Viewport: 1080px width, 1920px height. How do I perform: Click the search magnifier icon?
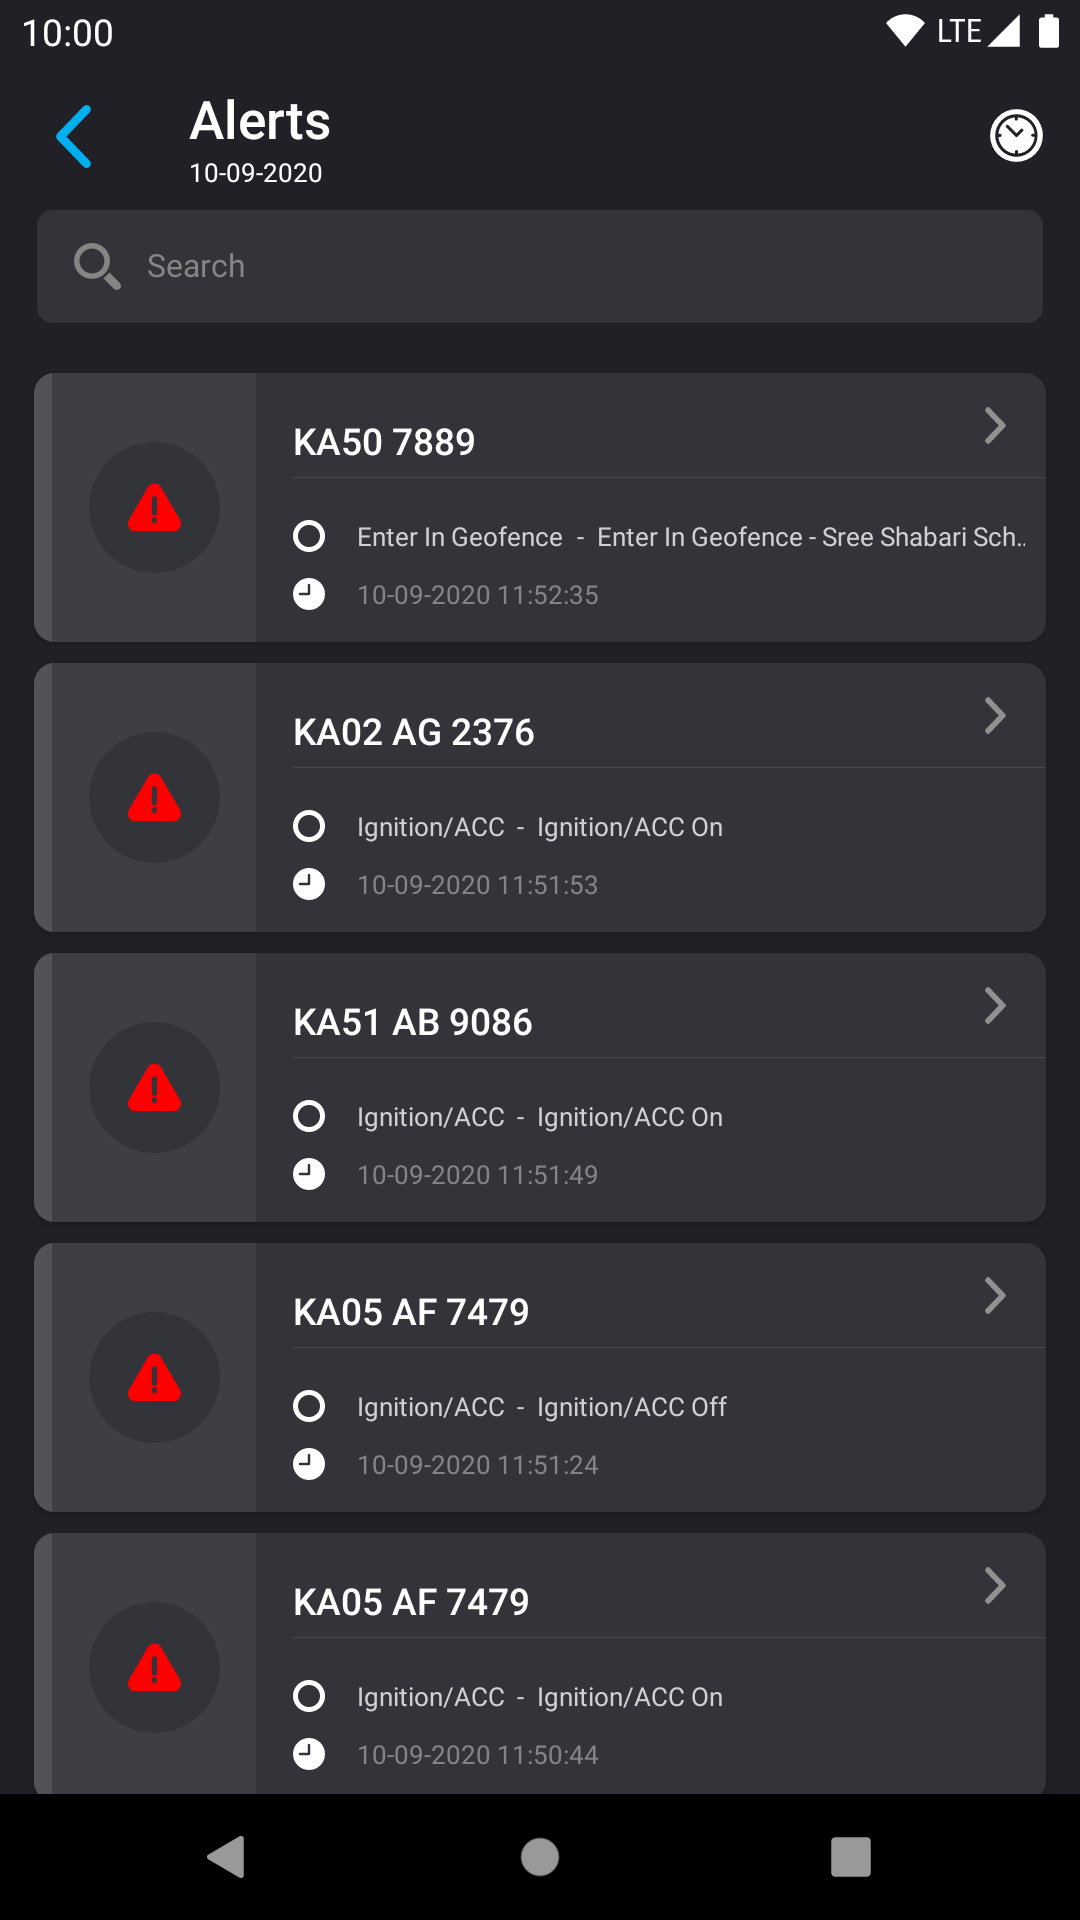pyautogui.click(x=96, y=266)
